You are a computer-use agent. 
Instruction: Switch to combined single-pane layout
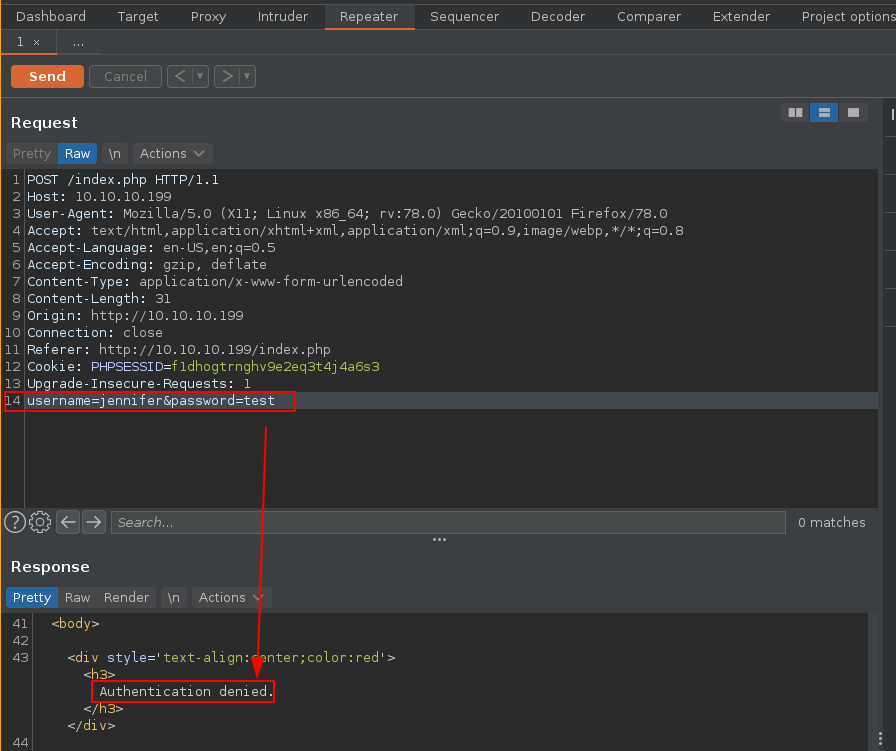pyautogui.click(x=852, y=113)
